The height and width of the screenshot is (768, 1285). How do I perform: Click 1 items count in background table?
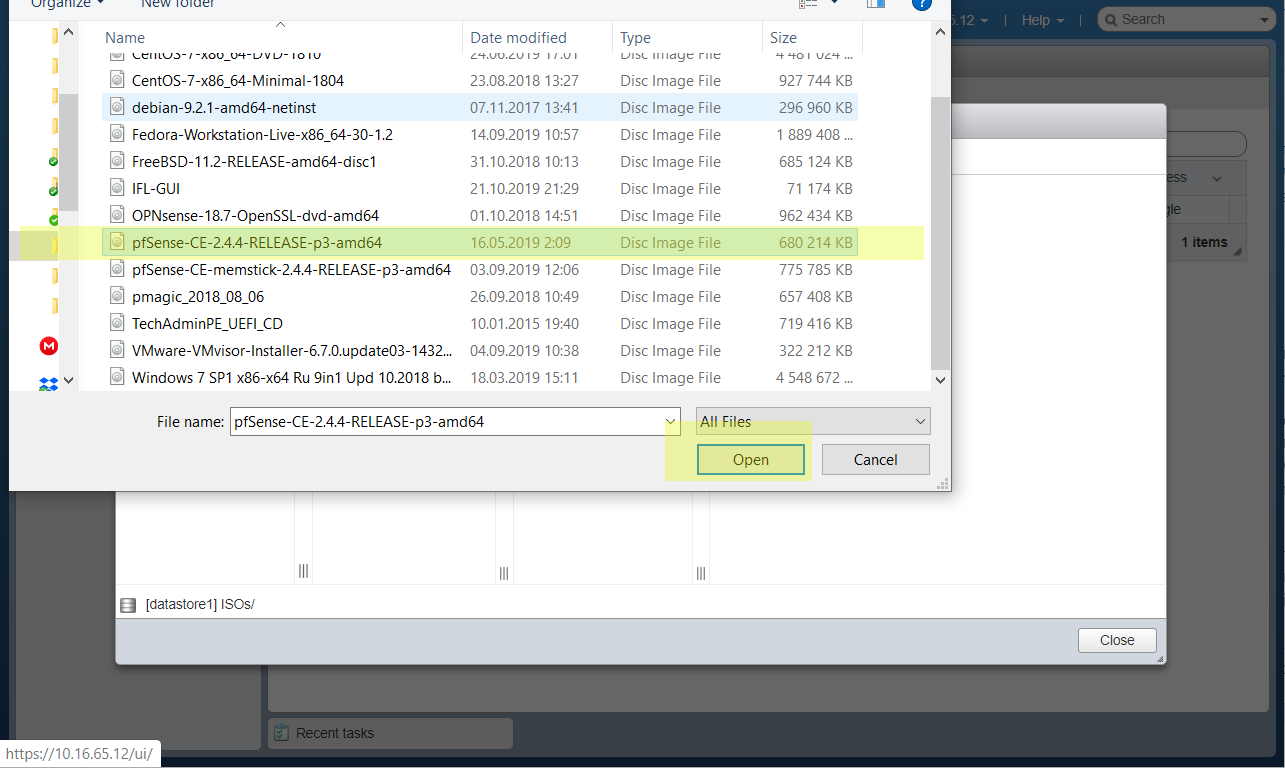tap(1204, 242)
